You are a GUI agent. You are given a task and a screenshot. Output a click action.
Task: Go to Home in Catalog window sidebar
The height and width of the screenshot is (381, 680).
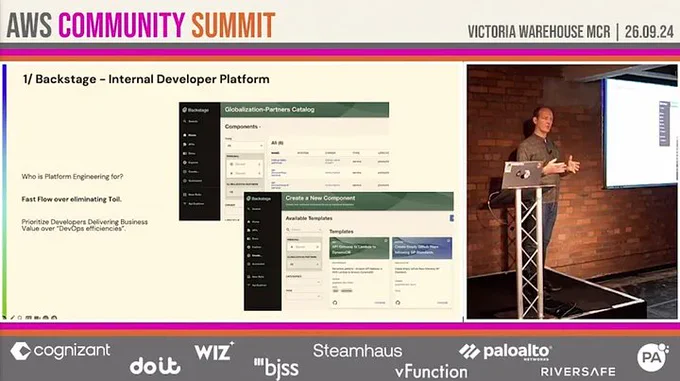coord(190,135)
